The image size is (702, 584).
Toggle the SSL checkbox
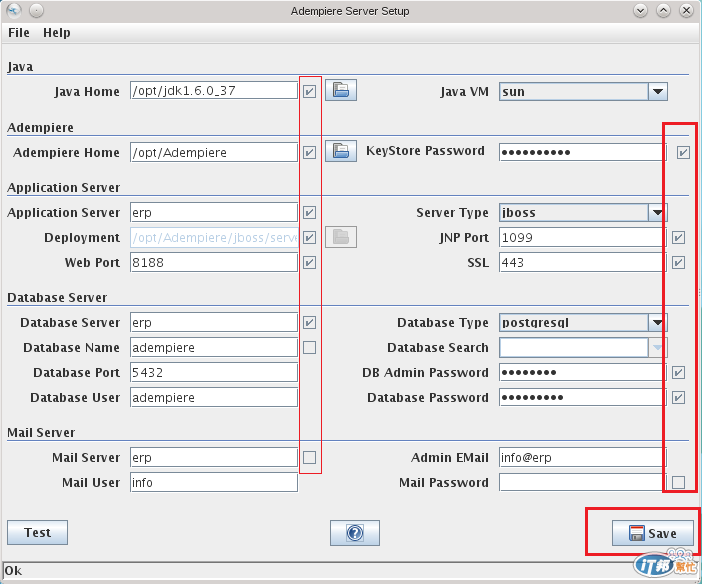point(679,262)
